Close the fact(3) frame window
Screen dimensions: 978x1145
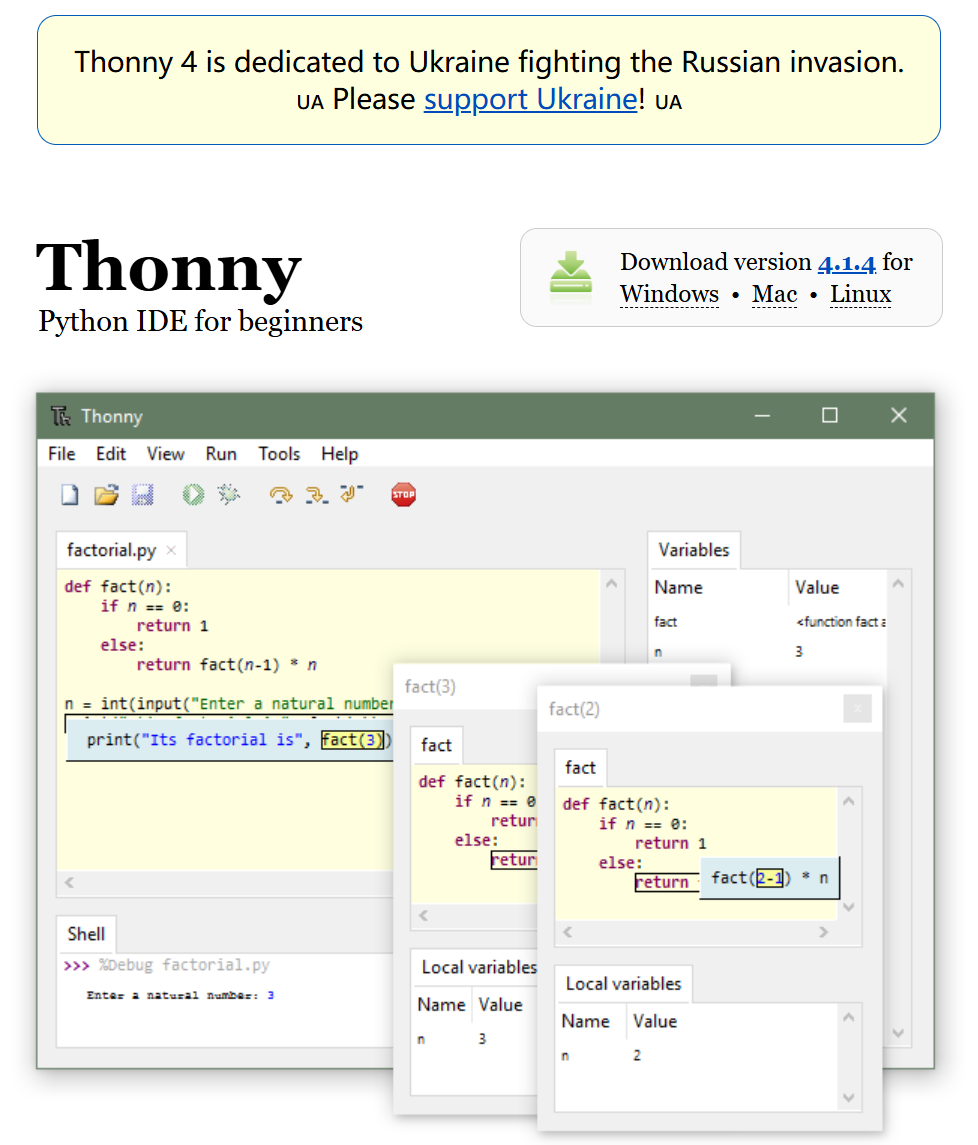click(704, 681)
